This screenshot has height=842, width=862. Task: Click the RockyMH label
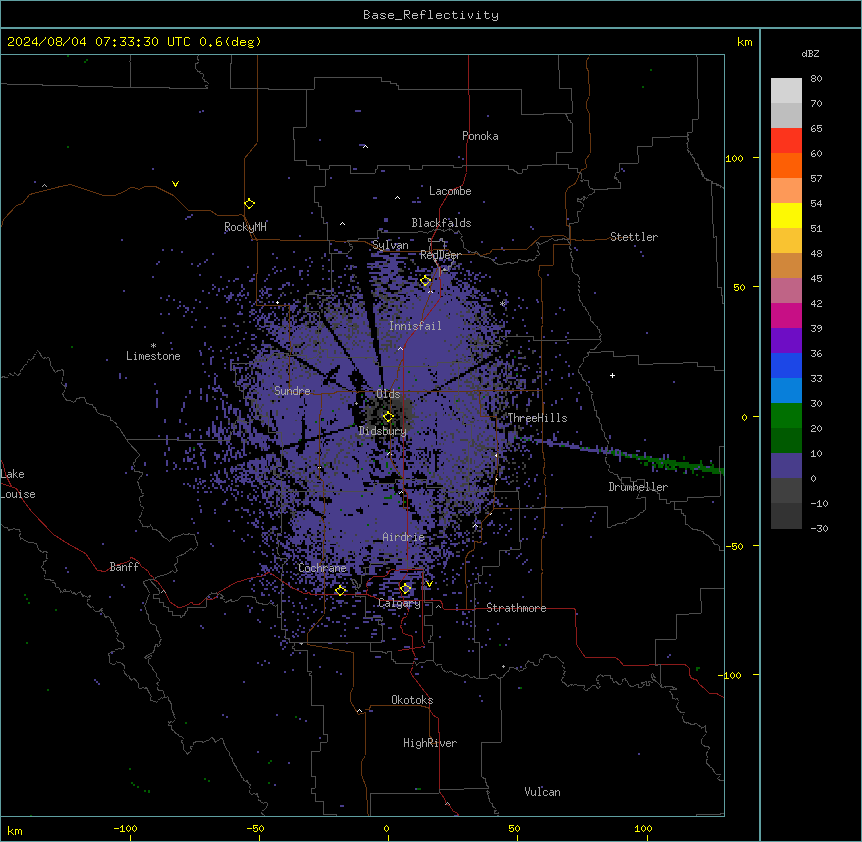(x=245, y=227)
